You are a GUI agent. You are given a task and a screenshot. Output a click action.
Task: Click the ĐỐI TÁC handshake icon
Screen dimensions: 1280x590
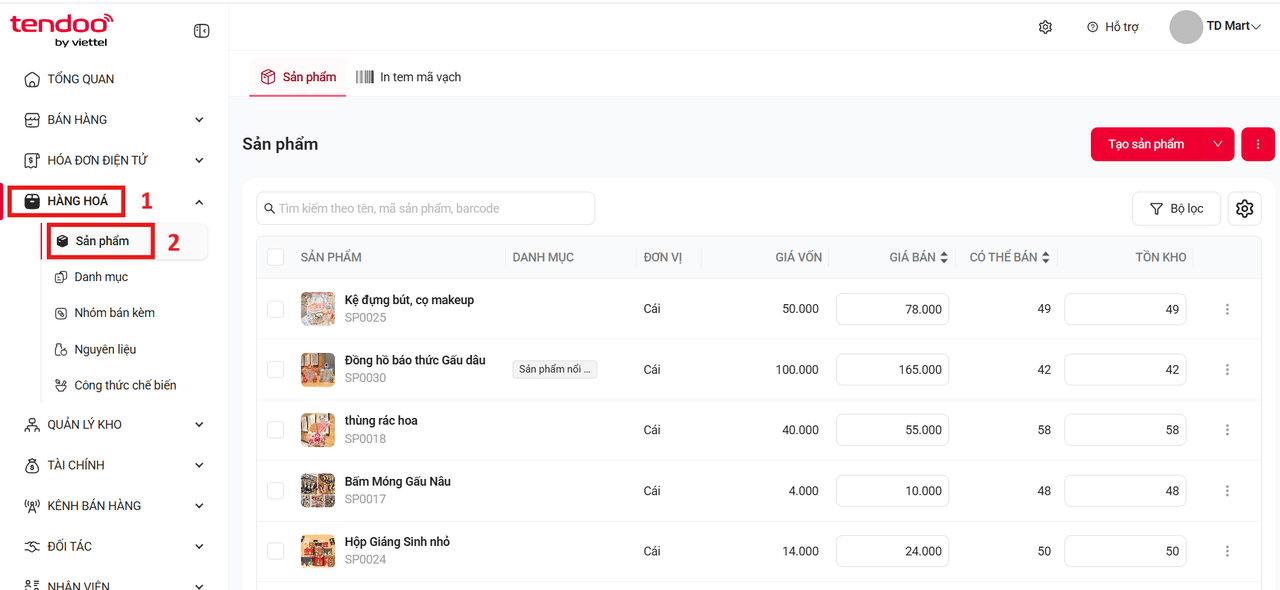coord(32,546)
